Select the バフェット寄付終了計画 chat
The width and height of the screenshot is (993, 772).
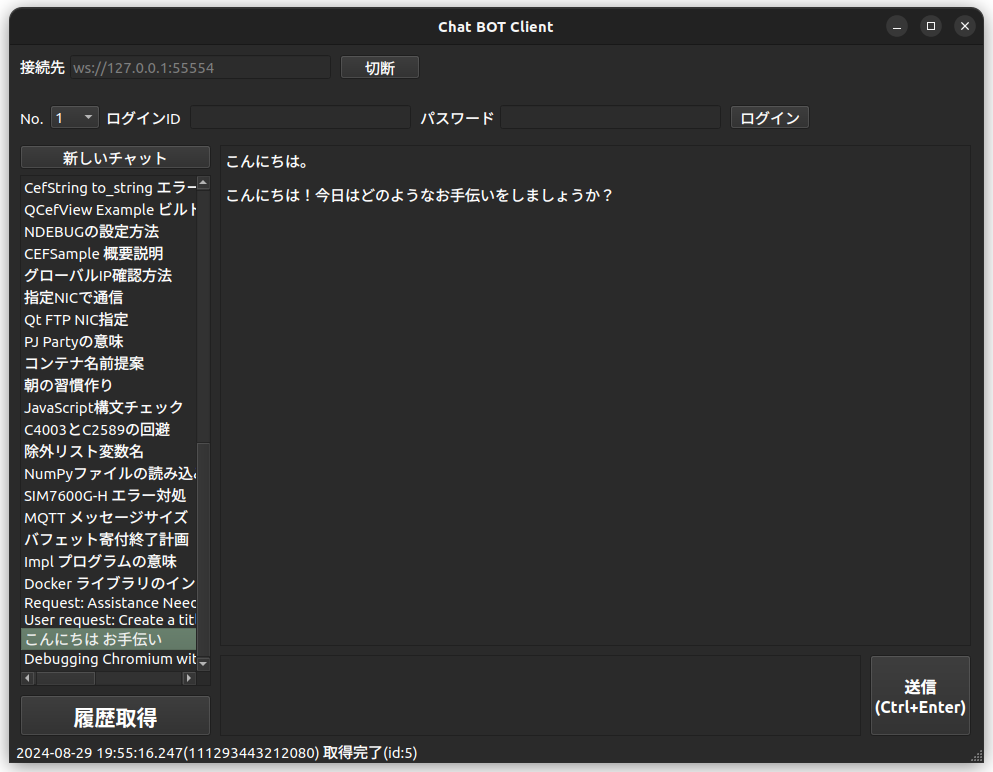tap(106, 539)
